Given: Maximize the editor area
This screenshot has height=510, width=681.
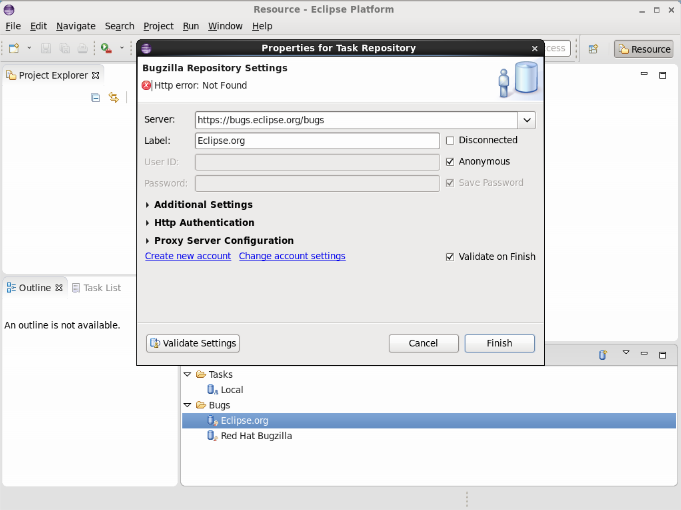Looking at the screenshot, I should [x=662, y=75].
